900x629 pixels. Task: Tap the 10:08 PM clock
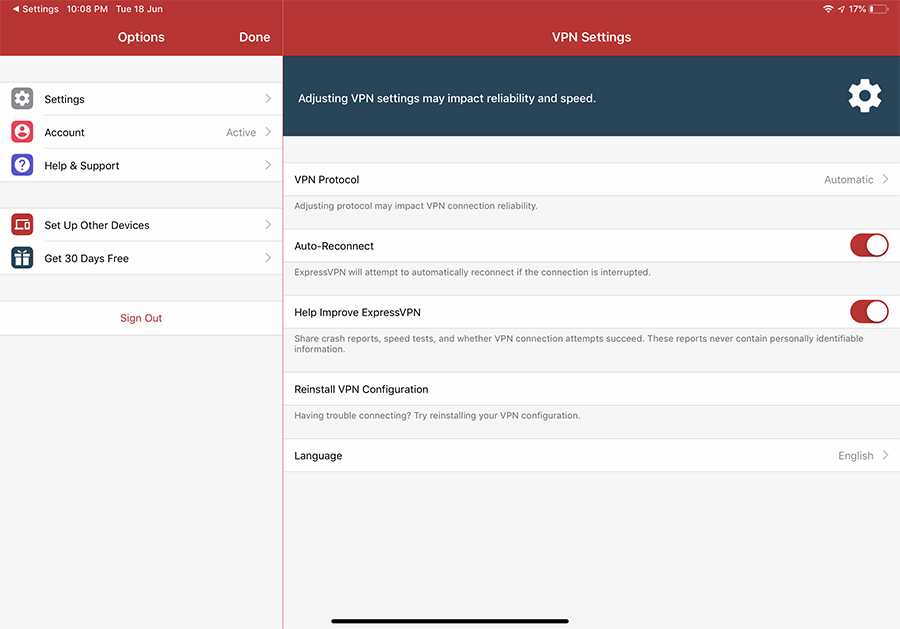pos(87,9)
